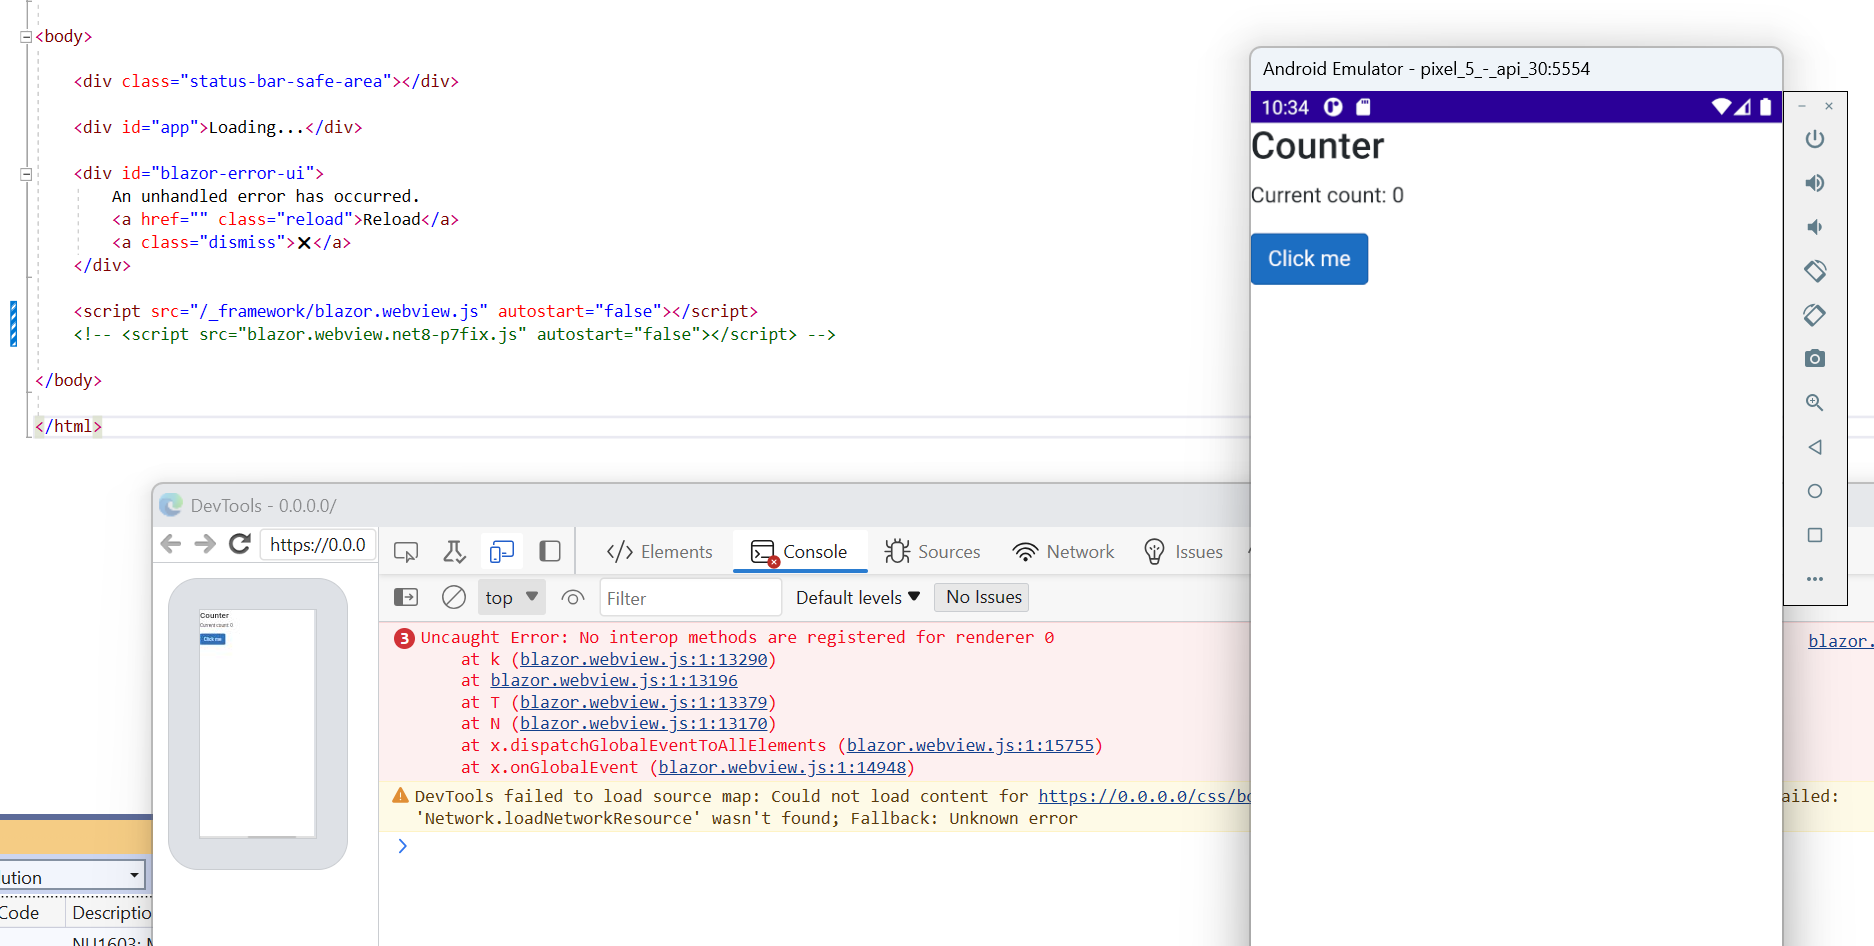Create a live expression with the eye icon

click(x=572, y=597)
